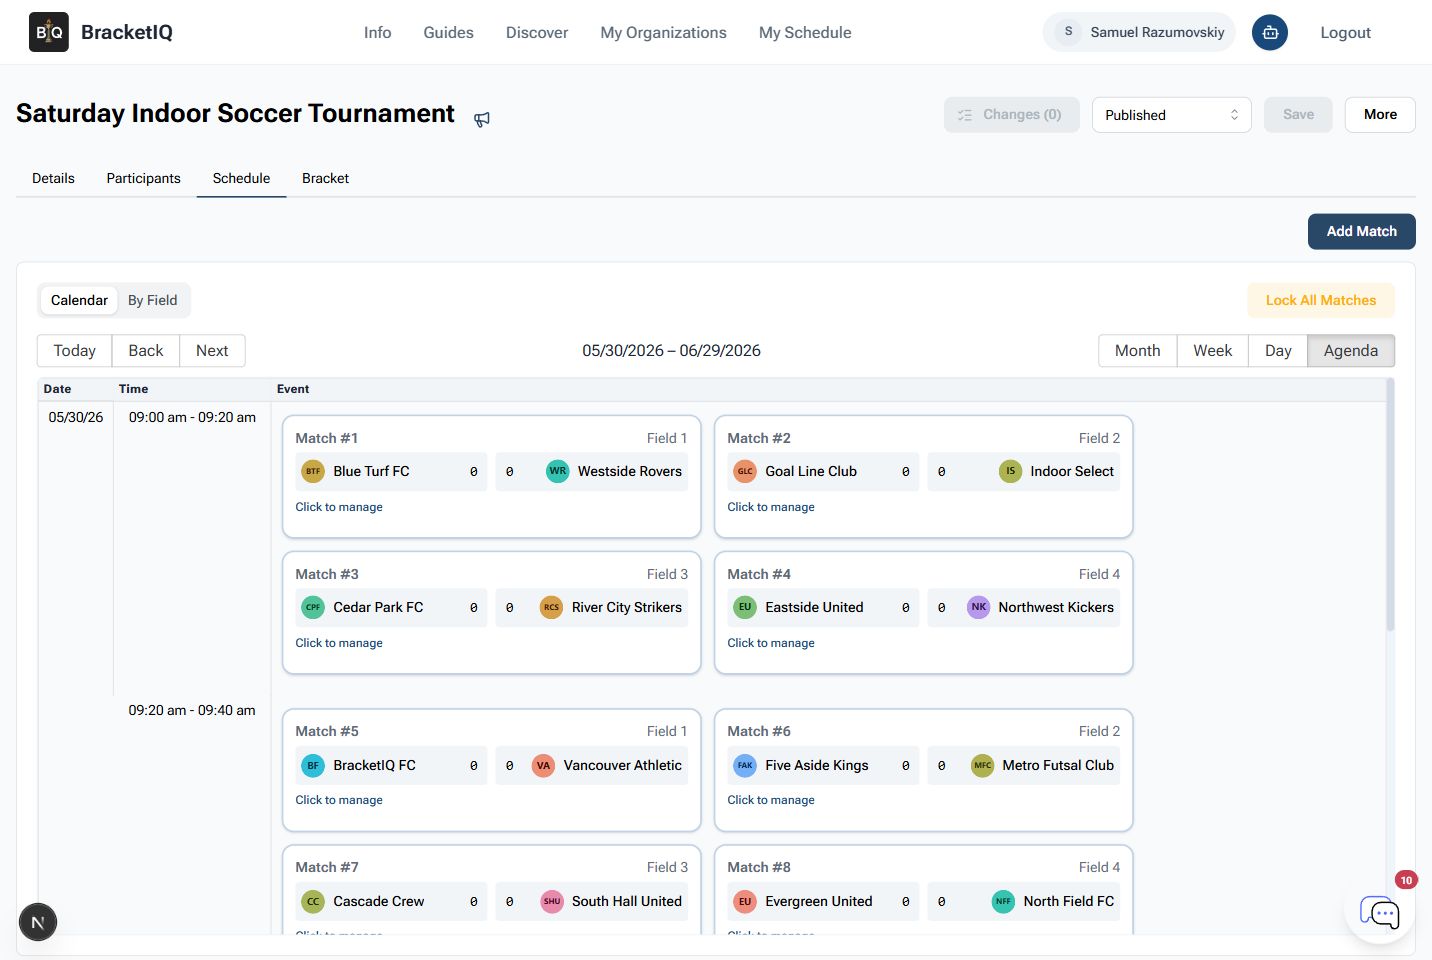1432x960 pixels.
Task: Click South Hall United SHU badge
Action: pyautogui.click(x=552, y=901)
